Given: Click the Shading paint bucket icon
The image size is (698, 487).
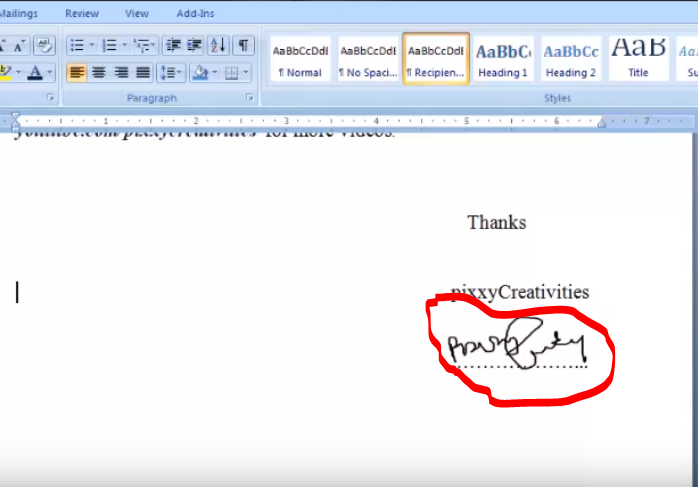Looking at the screenshot, I should point(200,73).
